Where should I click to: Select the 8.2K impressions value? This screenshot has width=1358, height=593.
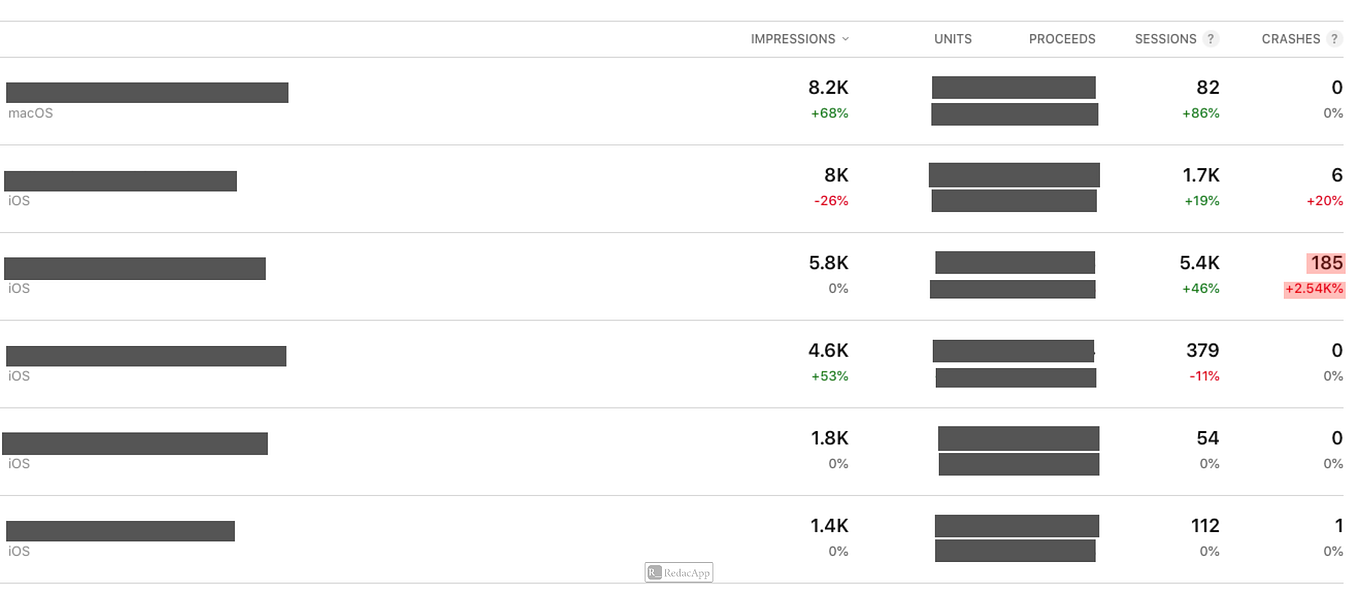(828, 88)
